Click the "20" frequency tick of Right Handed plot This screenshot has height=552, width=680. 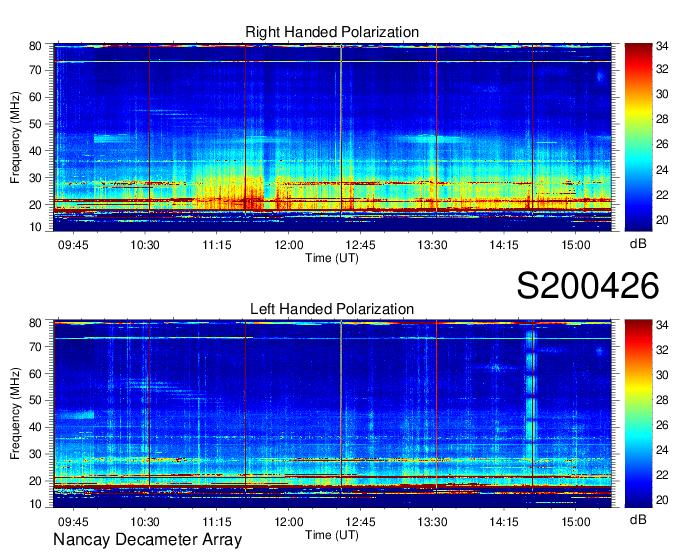[35, 205]
